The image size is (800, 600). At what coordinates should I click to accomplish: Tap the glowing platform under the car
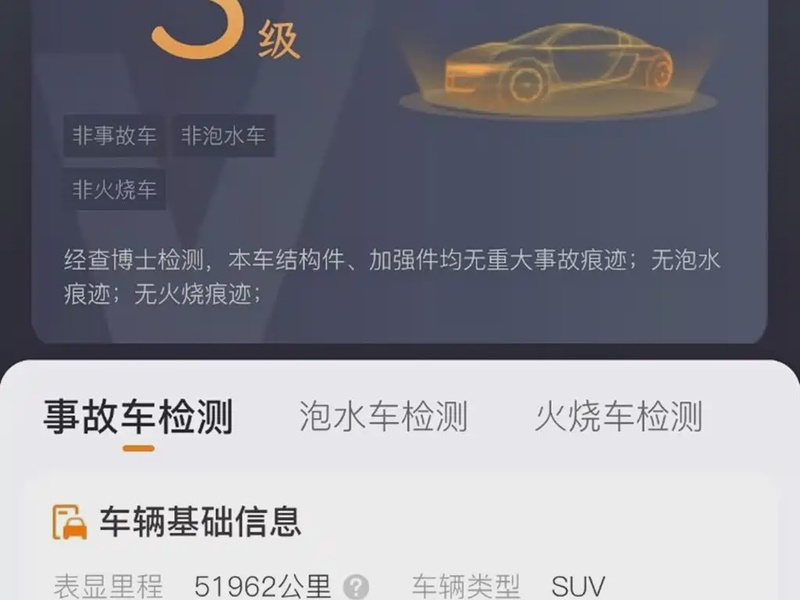point(559,102)
